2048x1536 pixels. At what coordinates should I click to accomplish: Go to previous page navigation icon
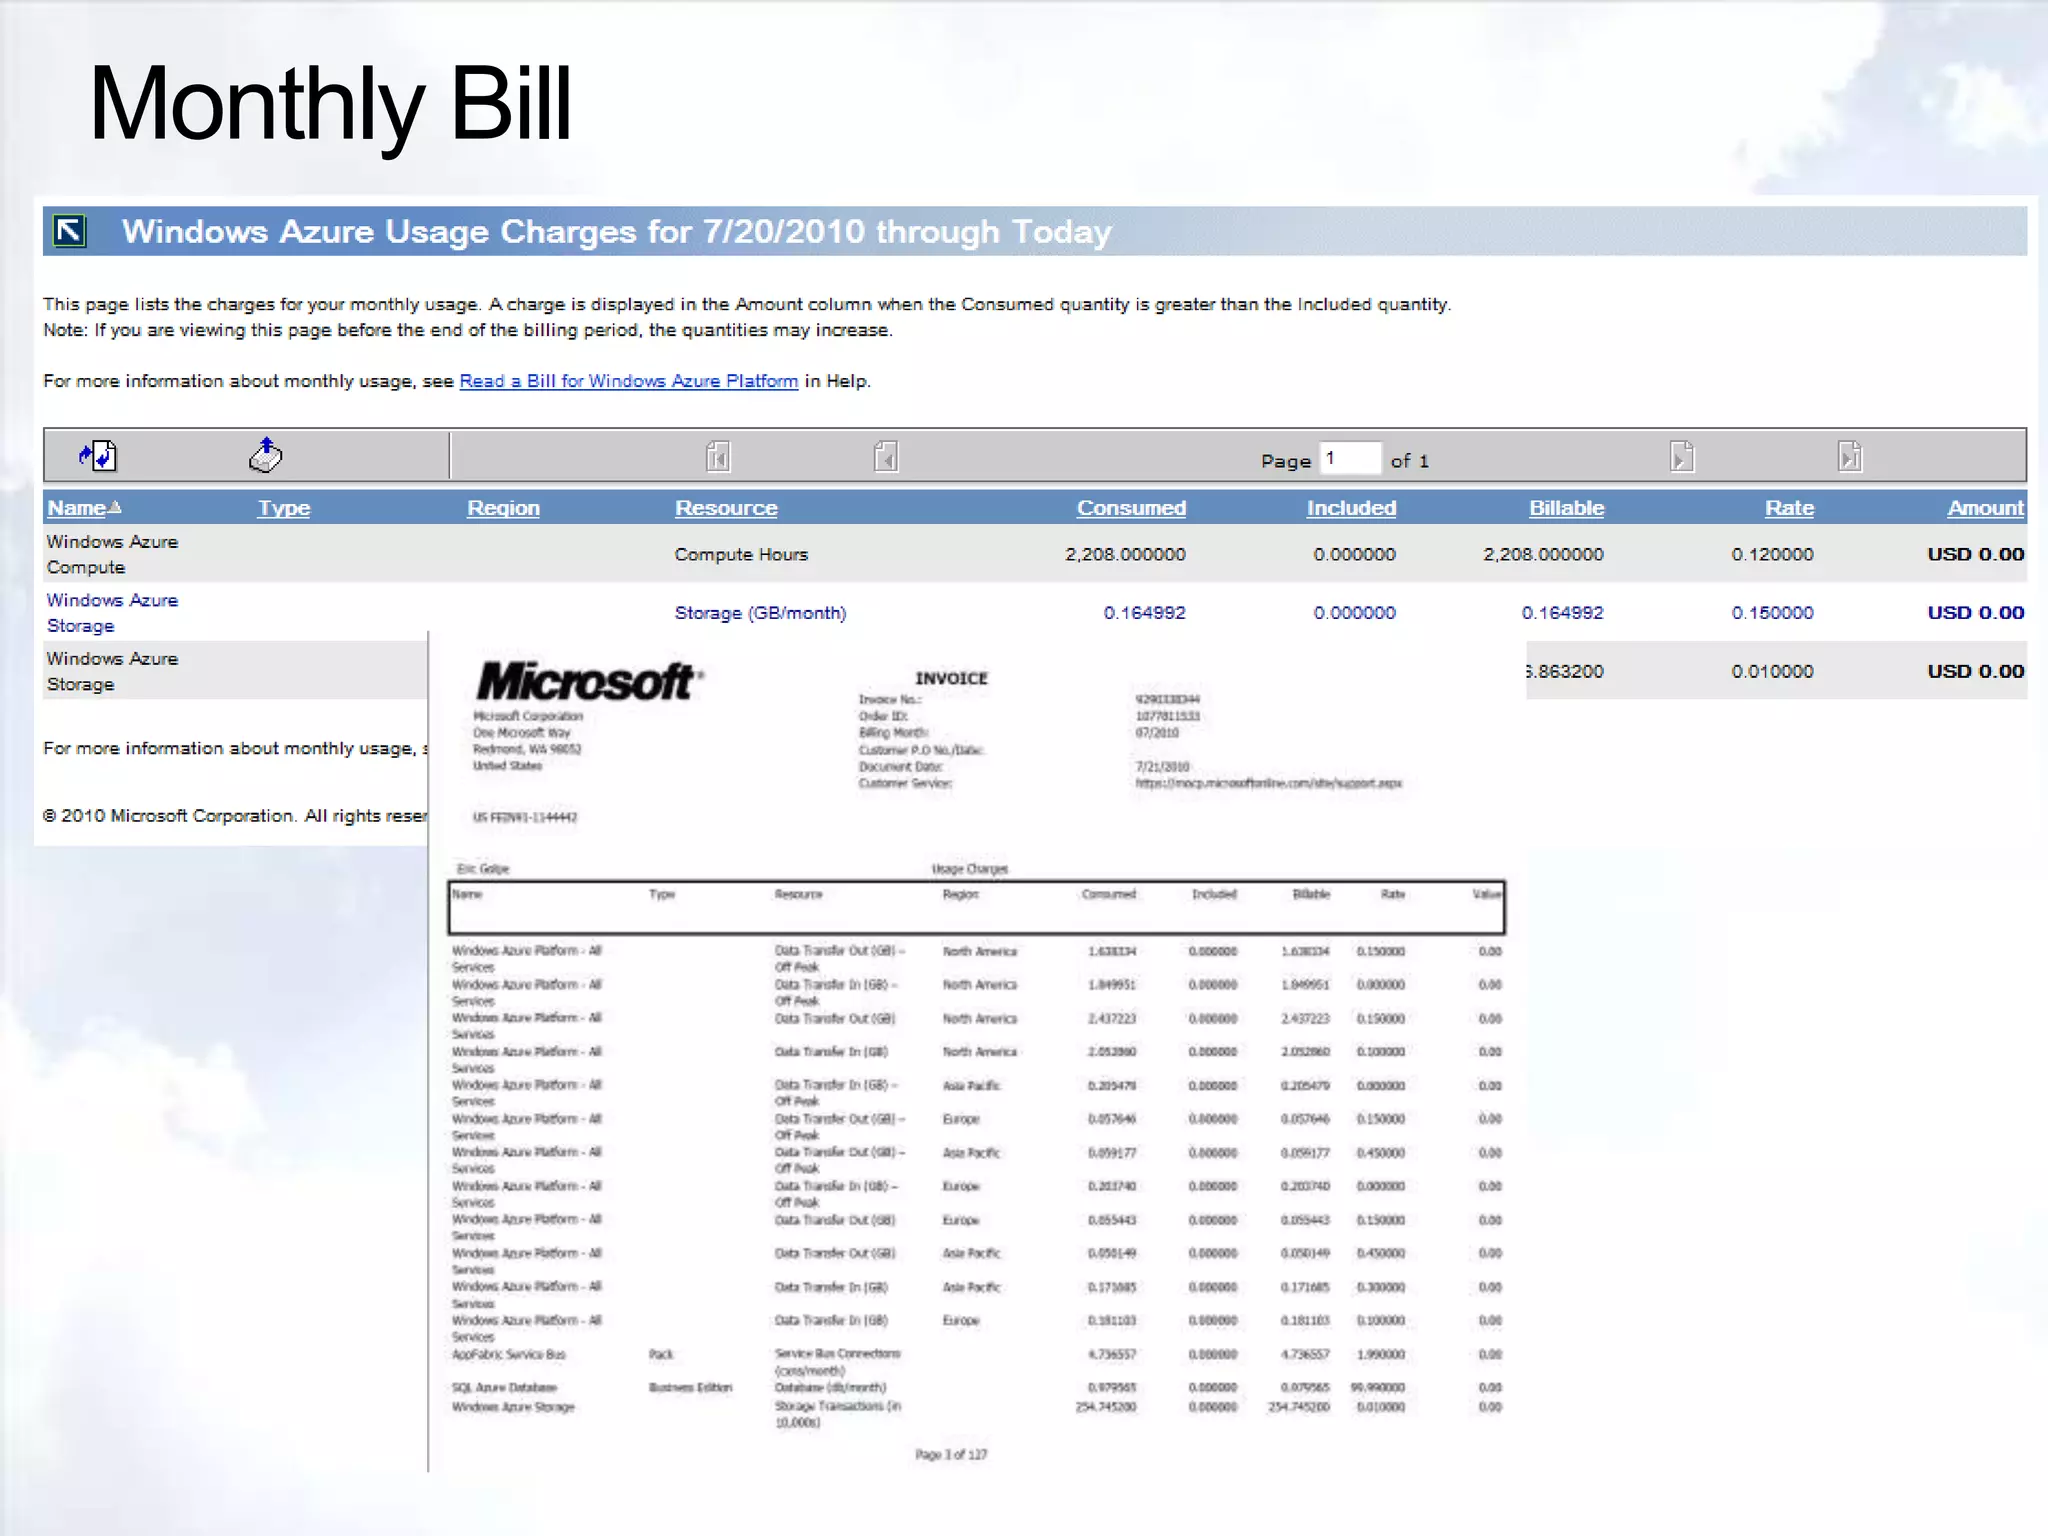pos(886,457)
